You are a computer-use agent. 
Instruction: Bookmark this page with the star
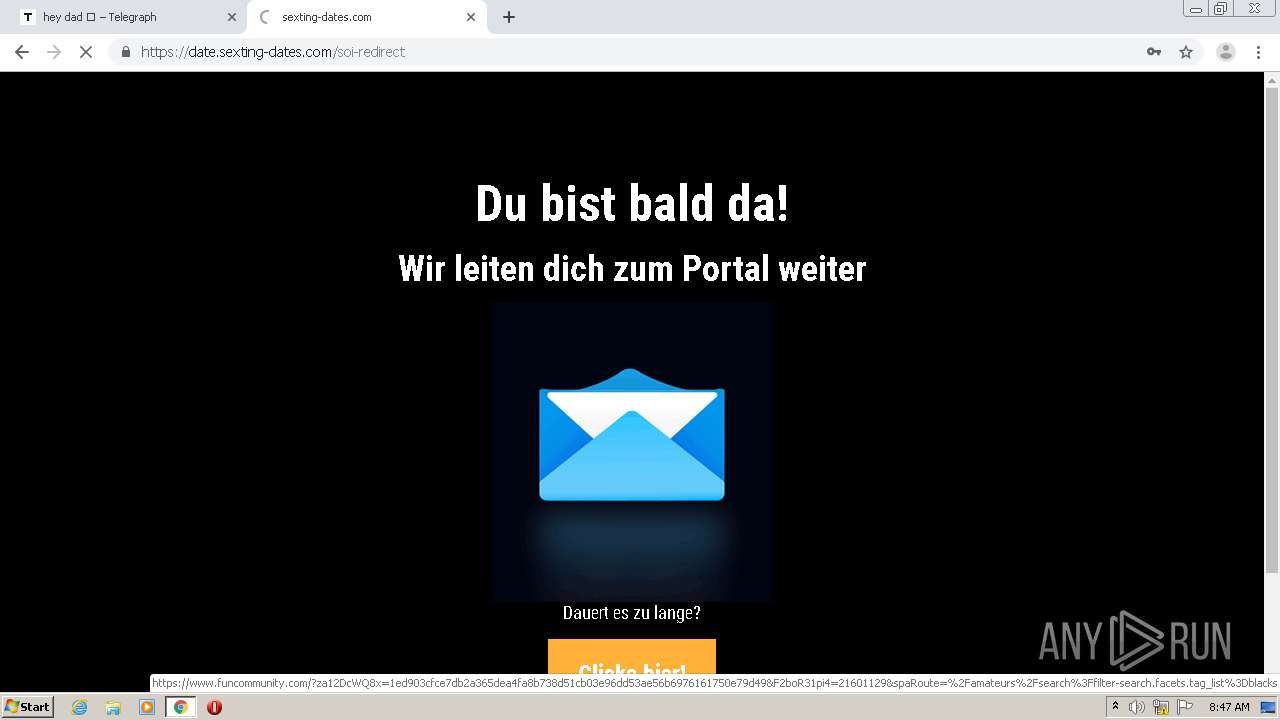coord(1186,52)
